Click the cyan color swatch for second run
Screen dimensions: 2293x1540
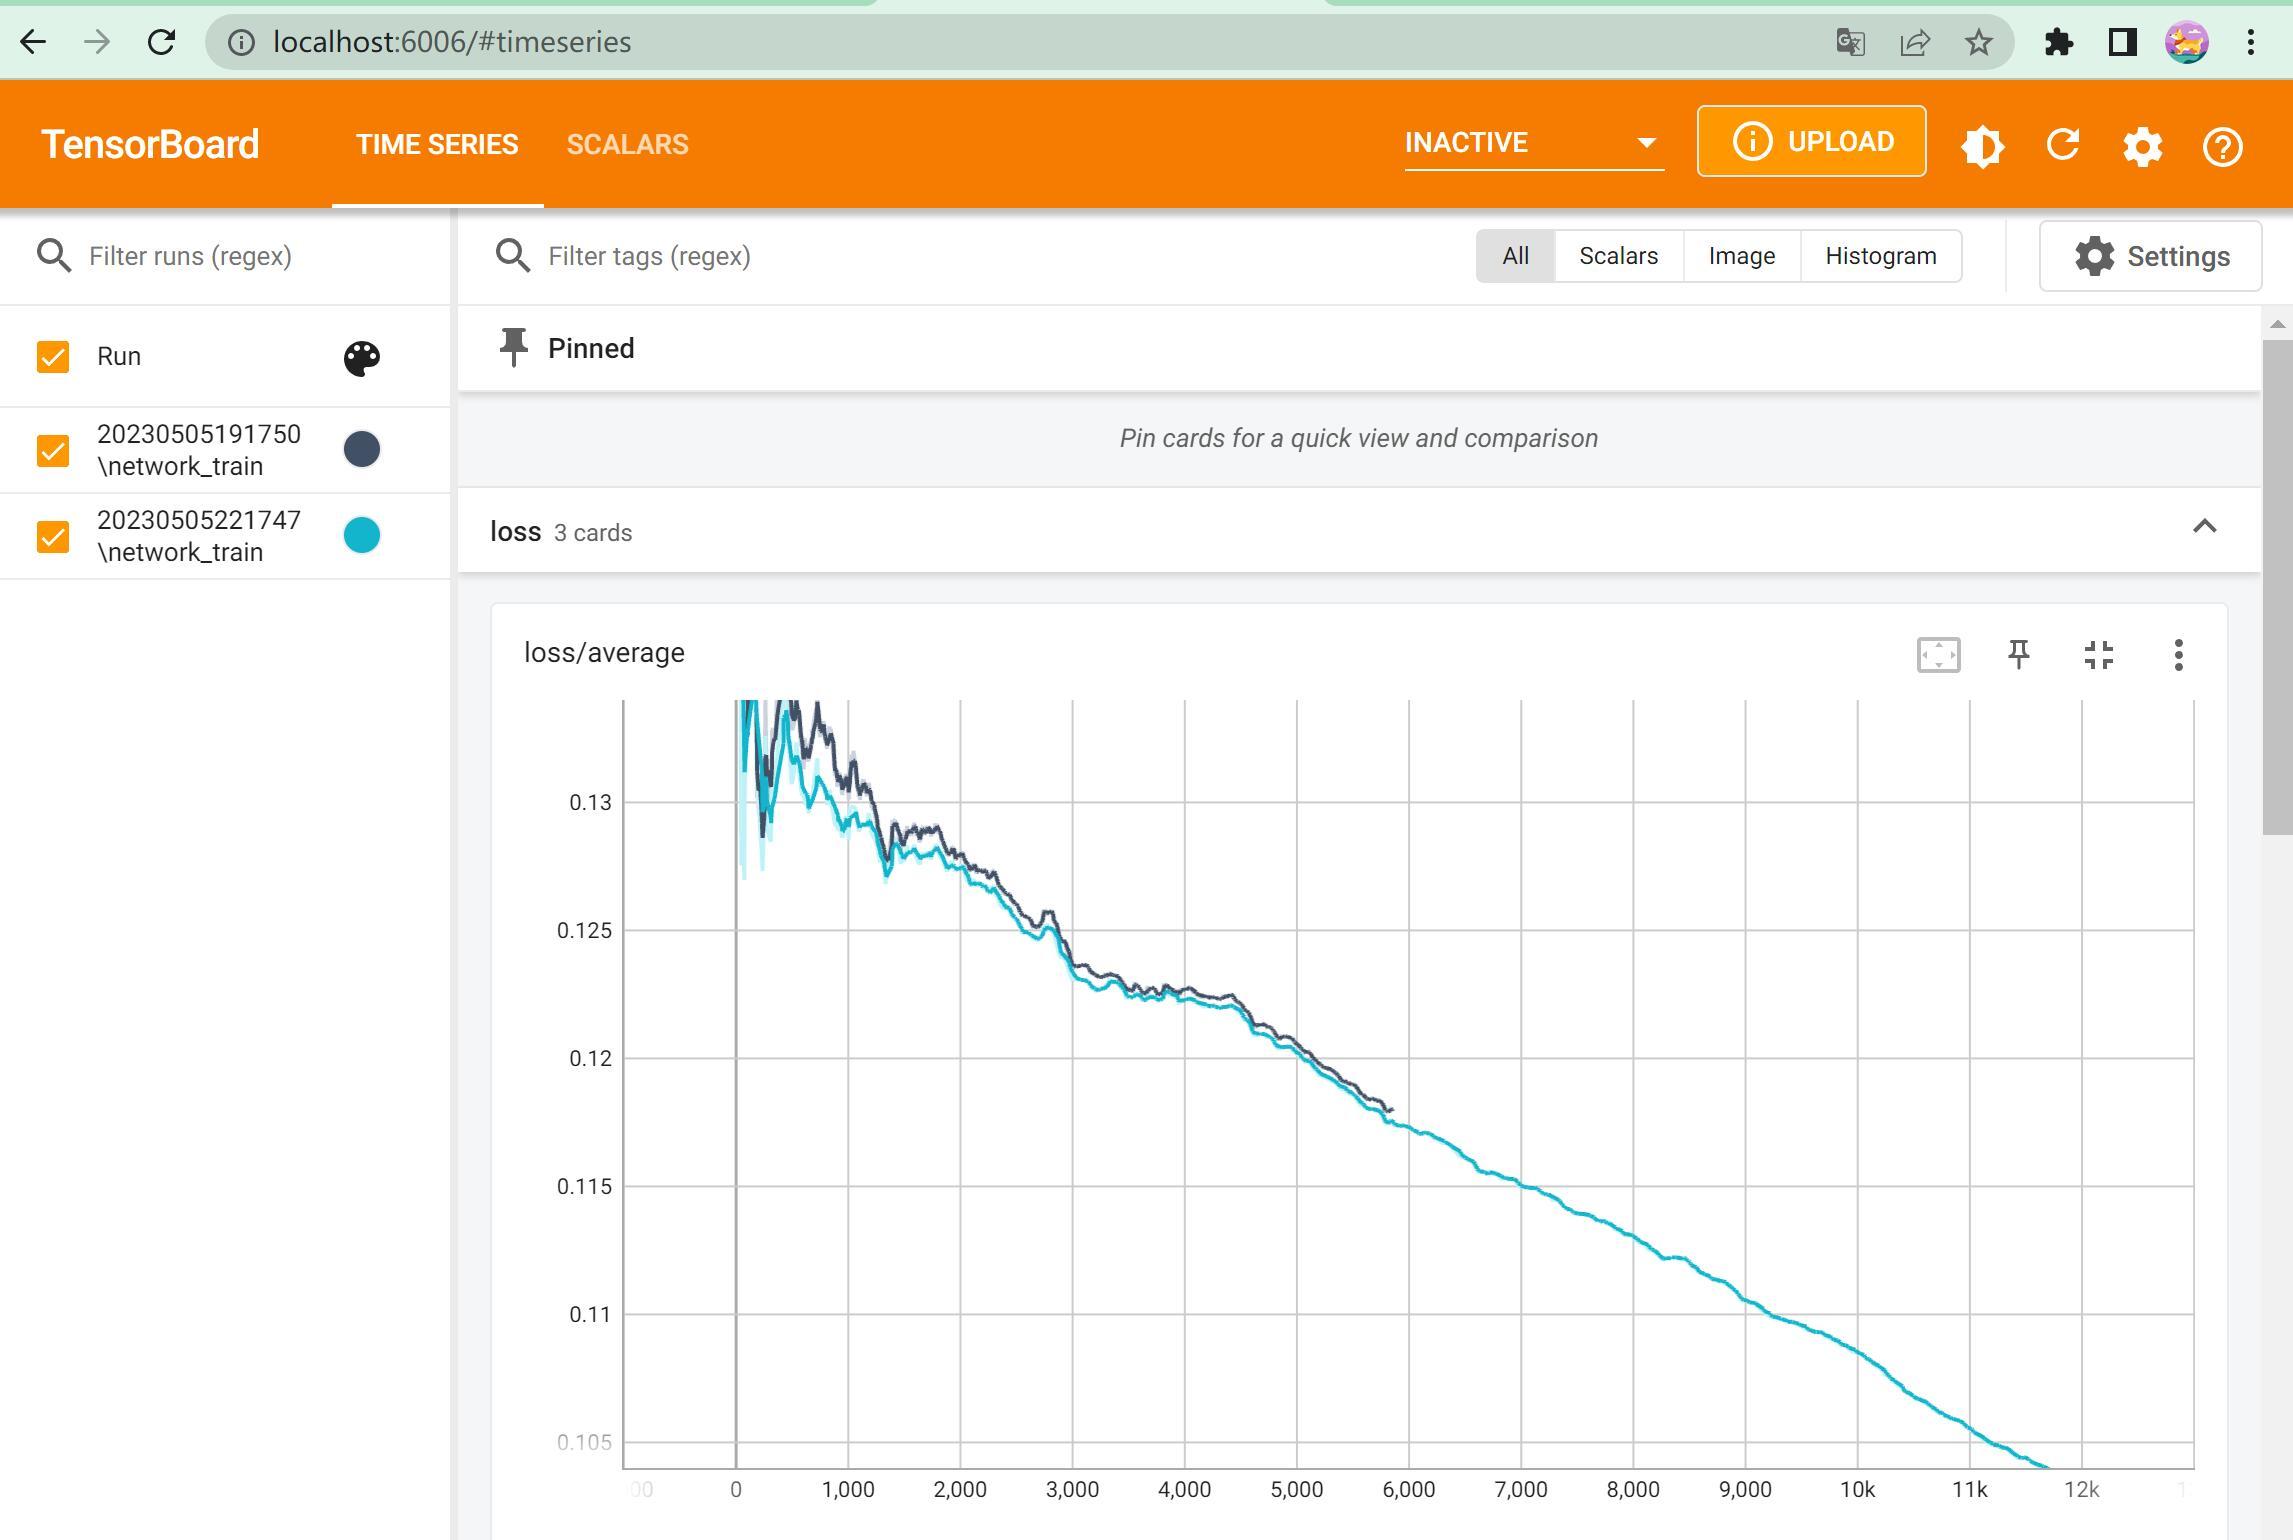pos(362,535)
